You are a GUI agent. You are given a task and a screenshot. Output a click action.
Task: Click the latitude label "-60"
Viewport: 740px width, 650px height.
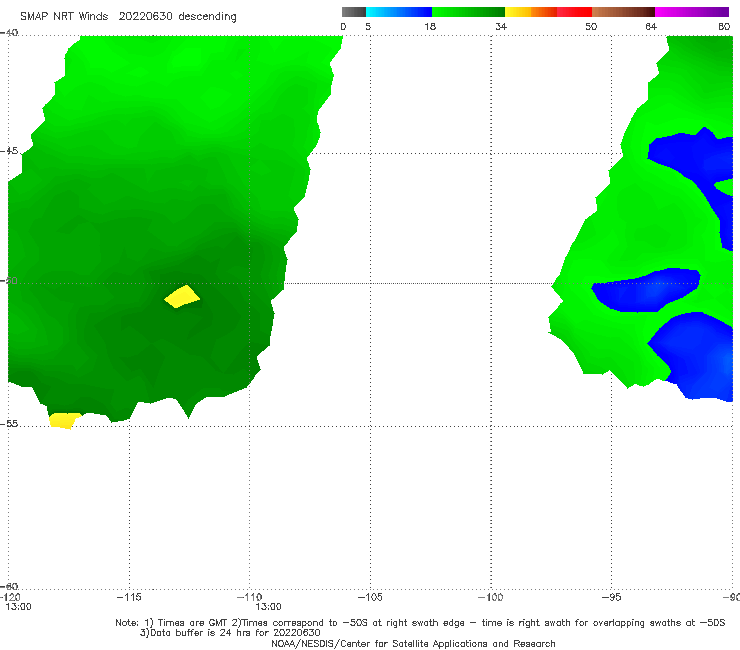click(9, 587)
